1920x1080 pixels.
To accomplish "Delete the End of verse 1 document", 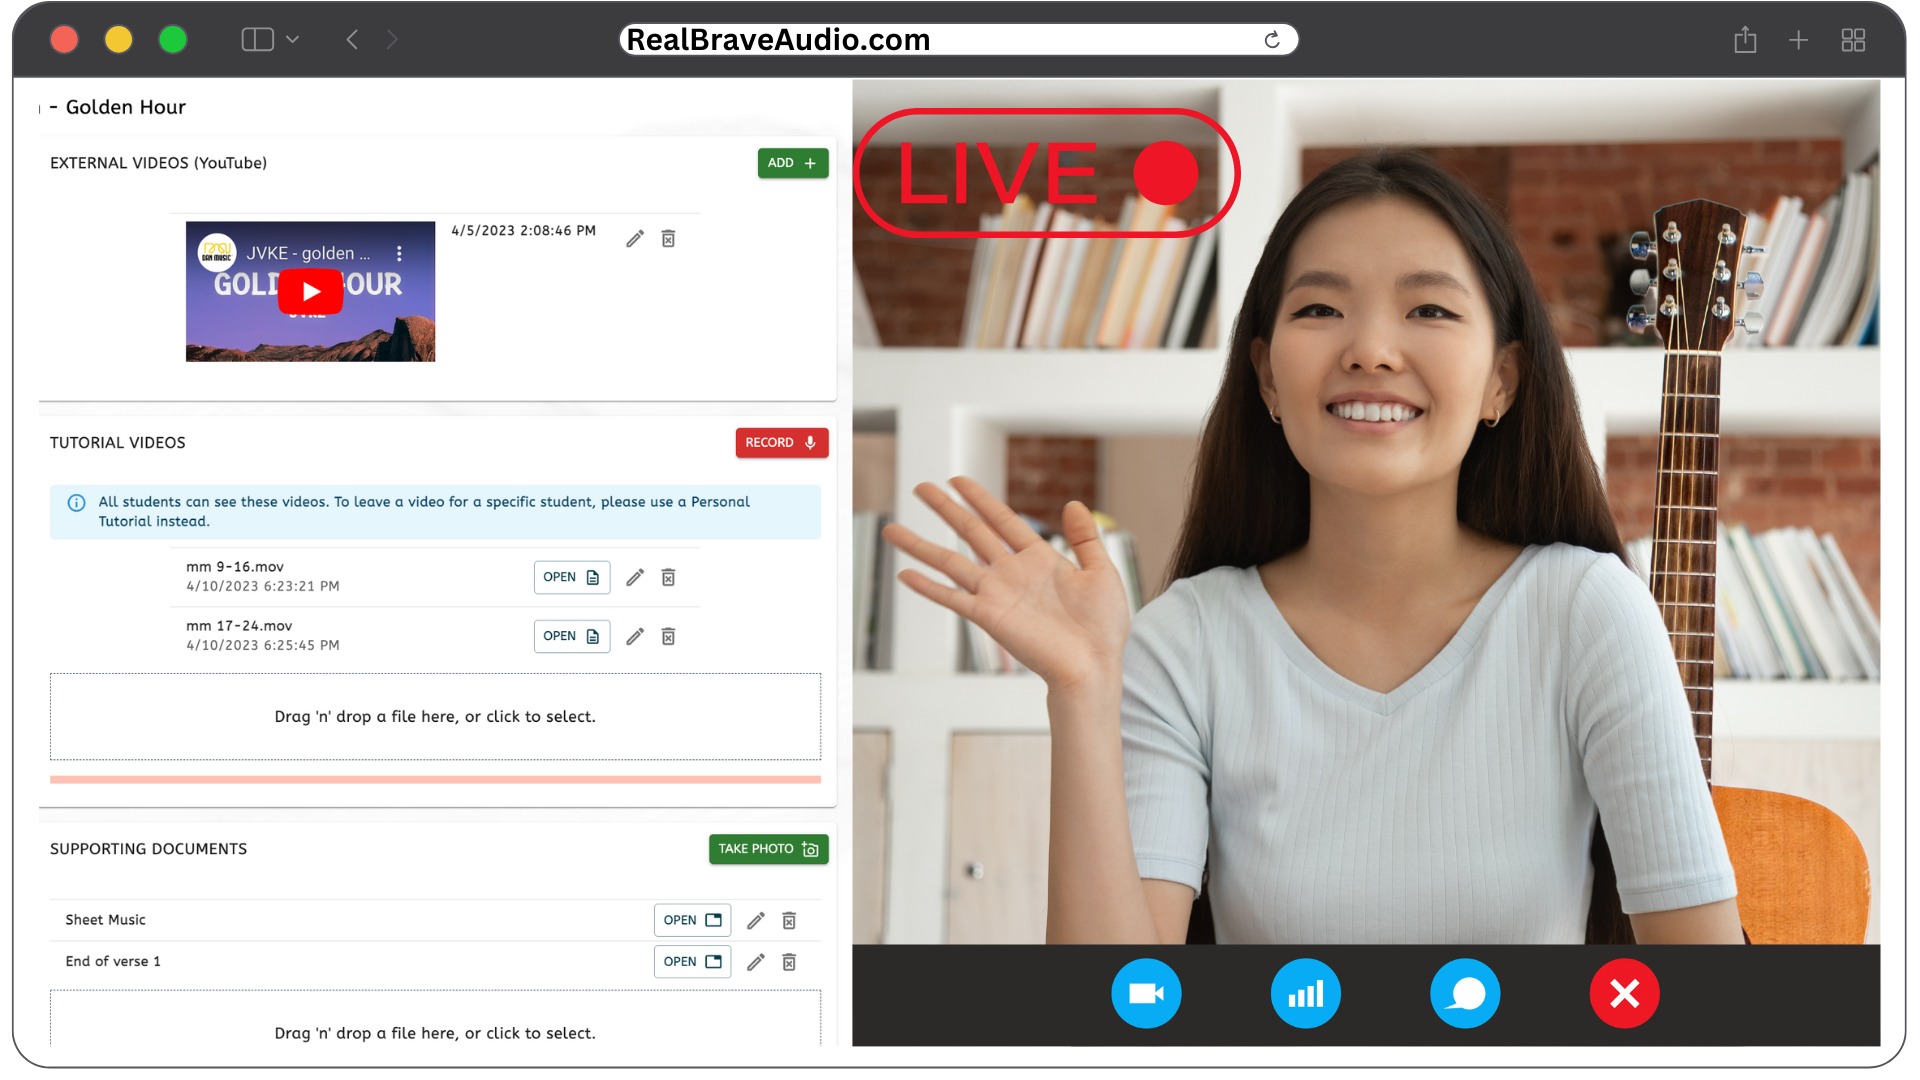I will pos(788,961).
